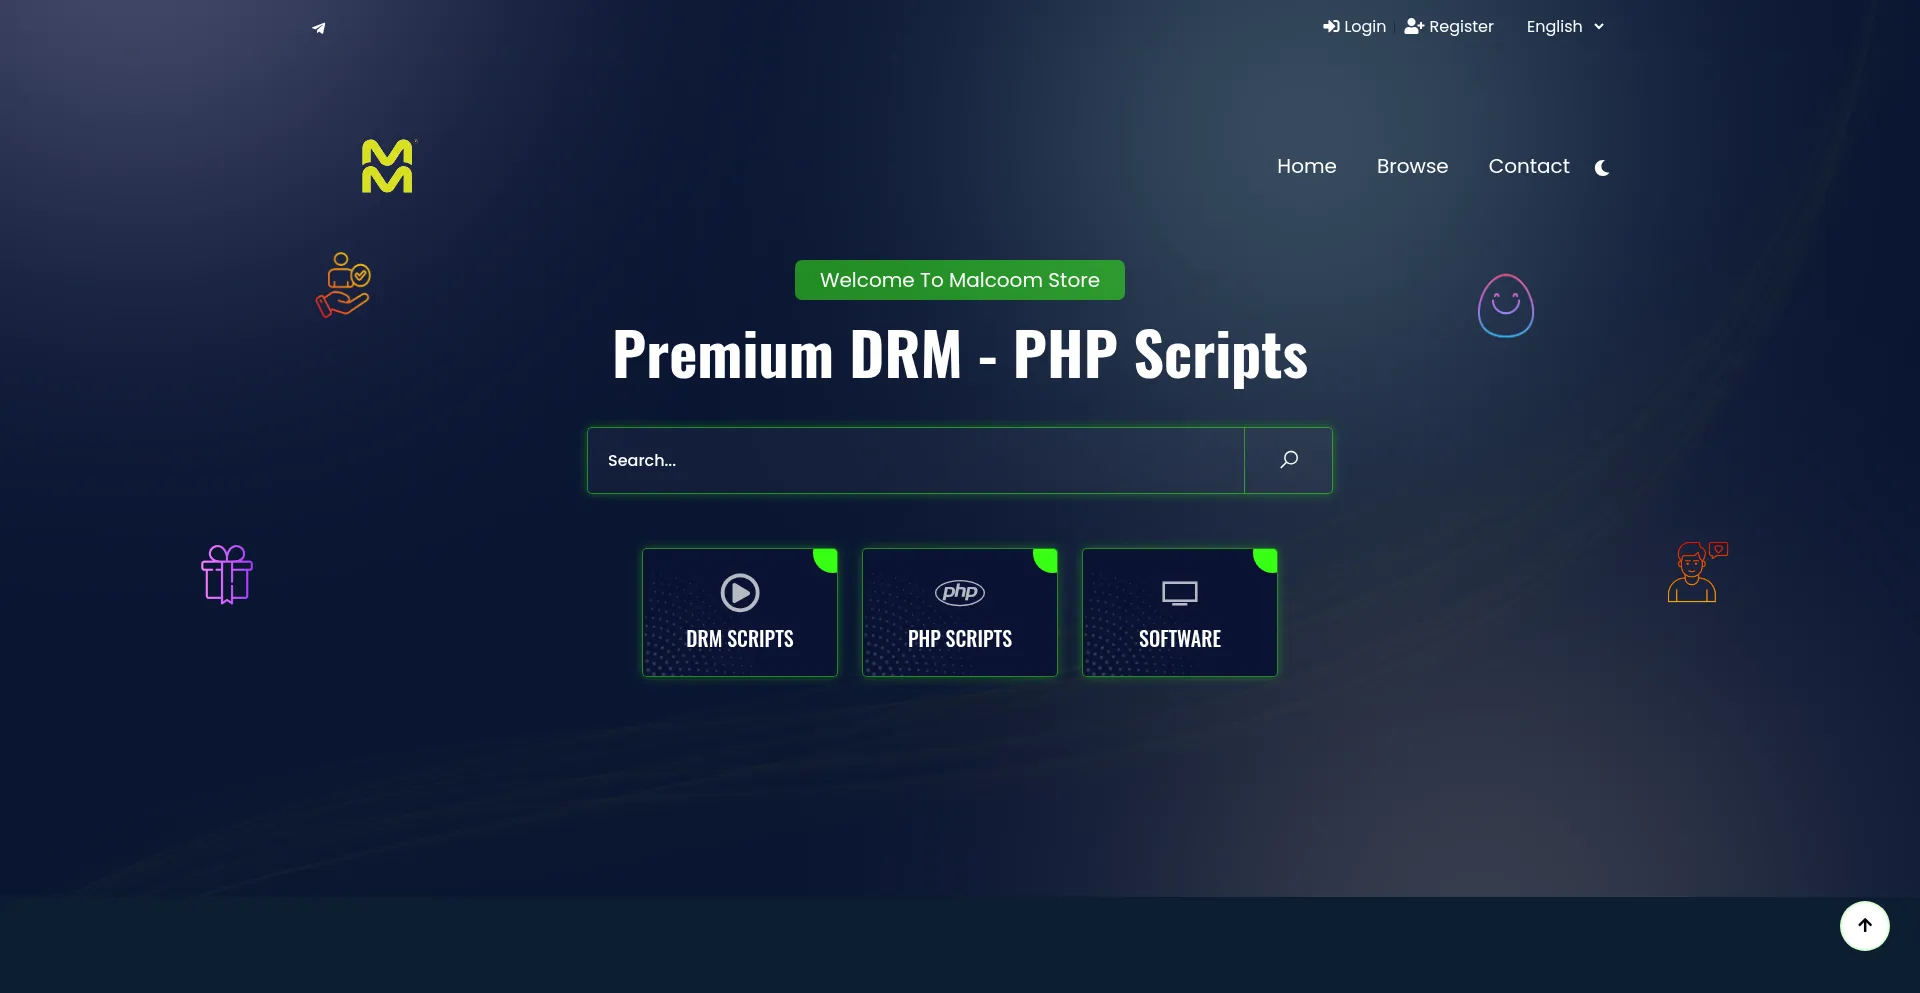Select the DRM Scripts category card
Image resolution: width=1920 pixels, height=993 pixels.
tap(740, 612)
